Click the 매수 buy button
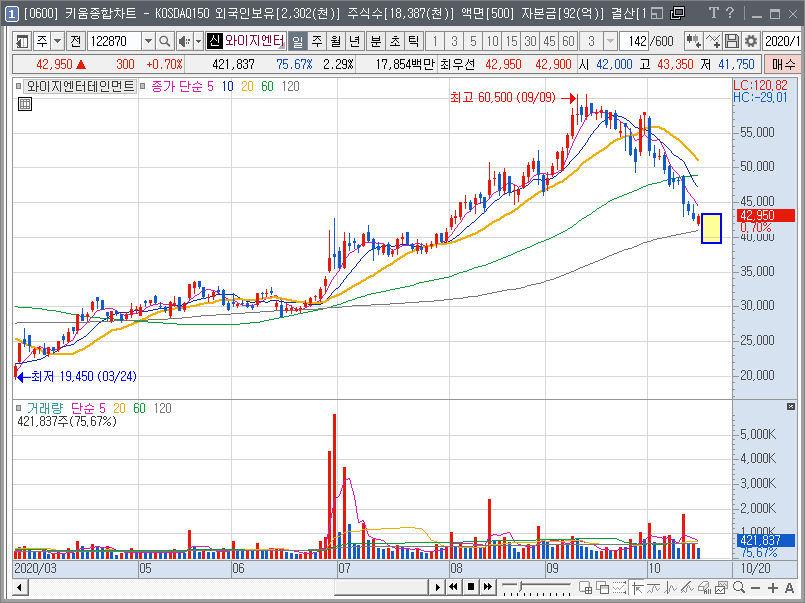Viewport: 805px width, 603px height. pos(782,64)
